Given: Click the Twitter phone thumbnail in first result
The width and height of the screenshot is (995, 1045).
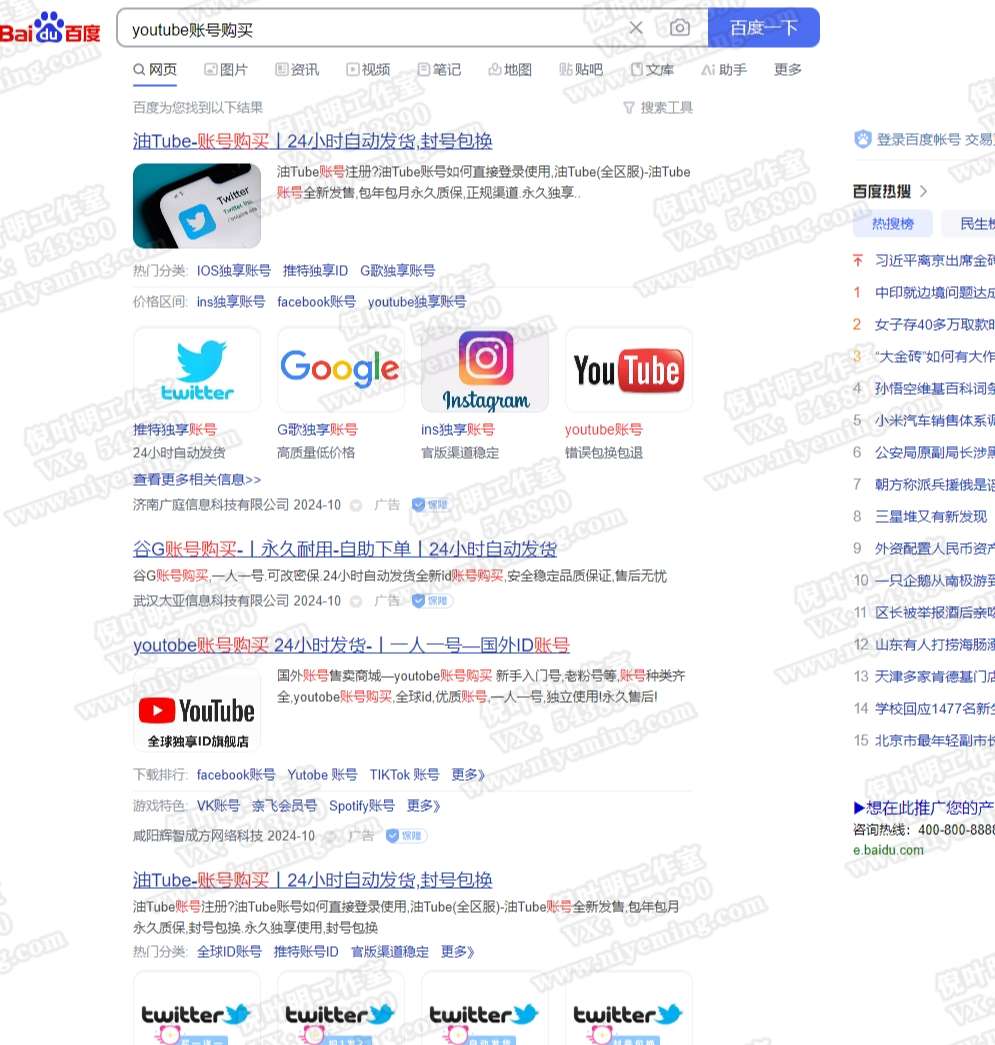Looking at the screenshot, I should (x=197, y=206).
